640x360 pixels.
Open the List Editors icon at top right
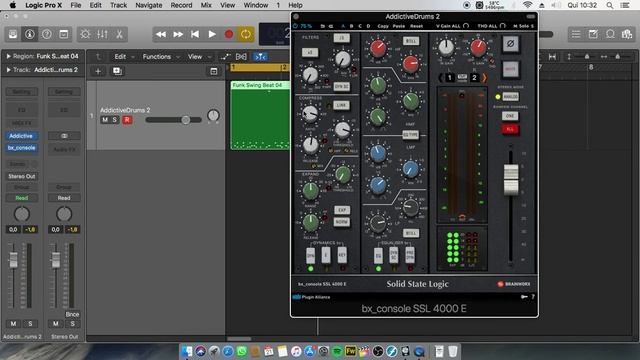pos(576,34)
